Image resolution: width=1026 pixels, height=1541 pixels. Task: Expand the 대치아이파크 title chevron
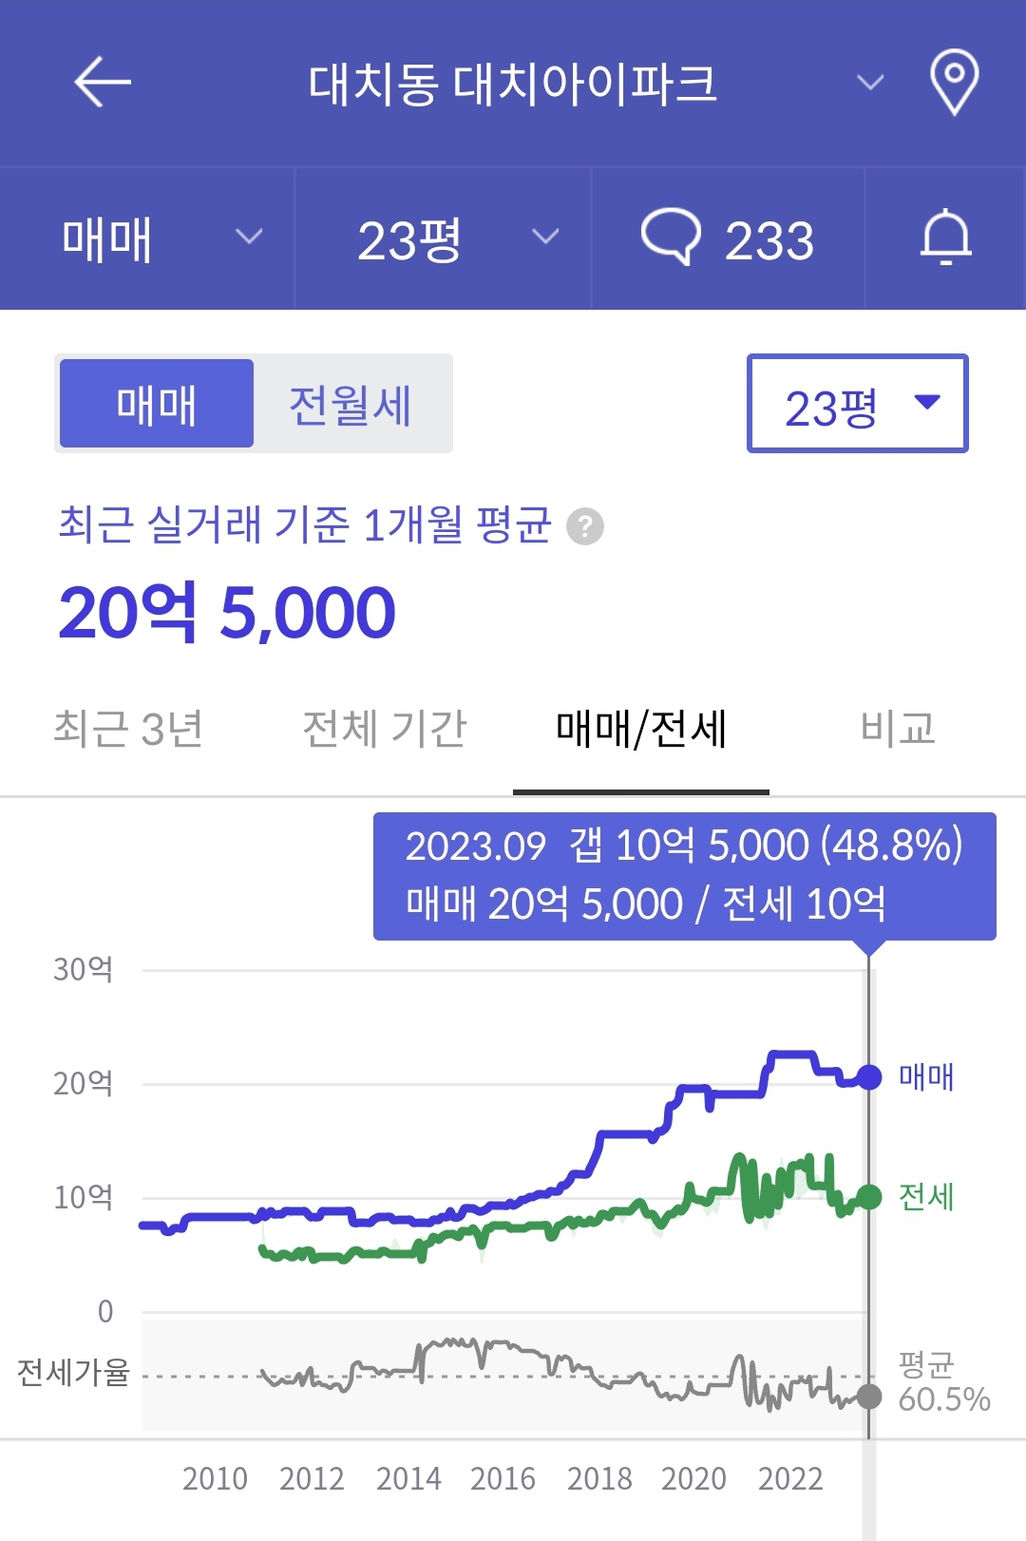pyautogui.click(x=870, y=82)
